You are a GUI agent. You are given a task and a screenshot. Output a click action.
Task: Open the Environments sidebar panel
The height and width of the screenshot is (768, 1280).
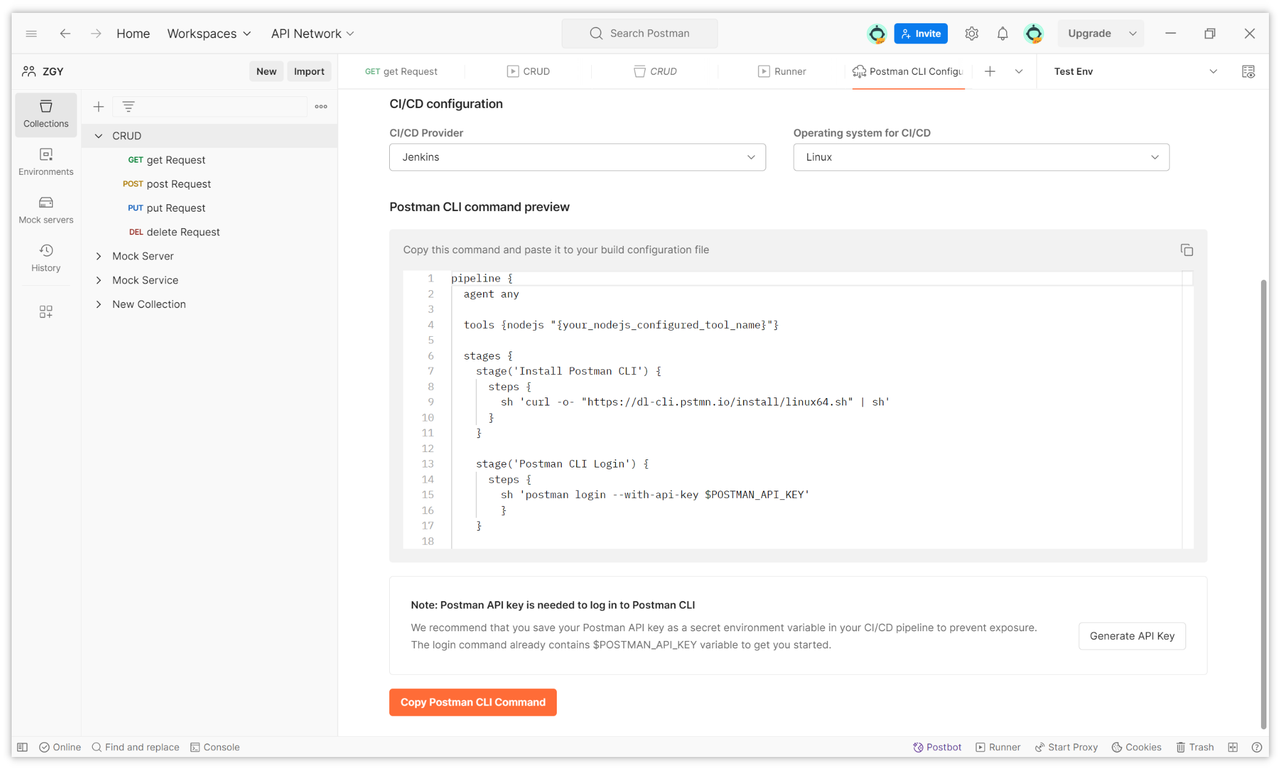pos(46,162)
